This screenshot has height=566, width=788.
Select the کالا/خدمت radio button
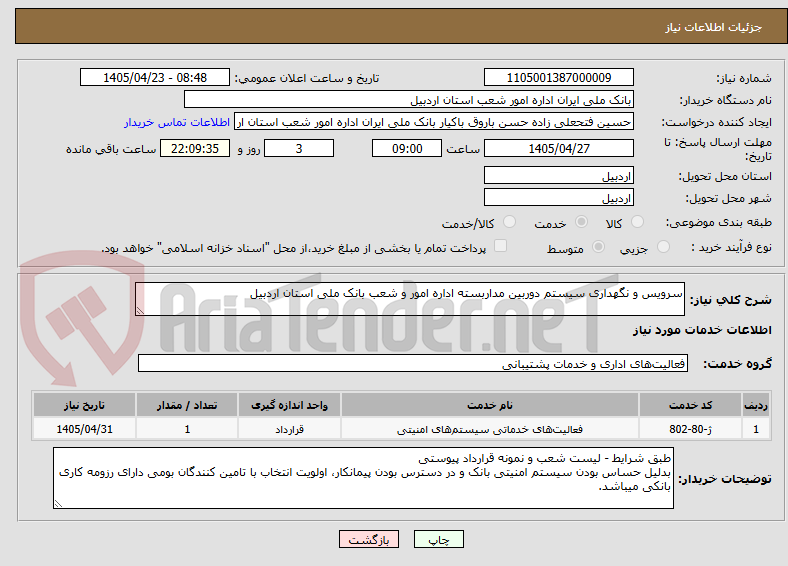pyautogui.click(x=510, y=222)
